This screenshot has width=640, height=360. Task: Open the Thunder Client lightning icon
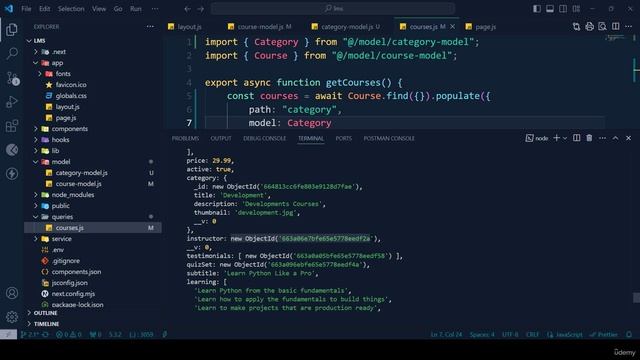(12, 173)
